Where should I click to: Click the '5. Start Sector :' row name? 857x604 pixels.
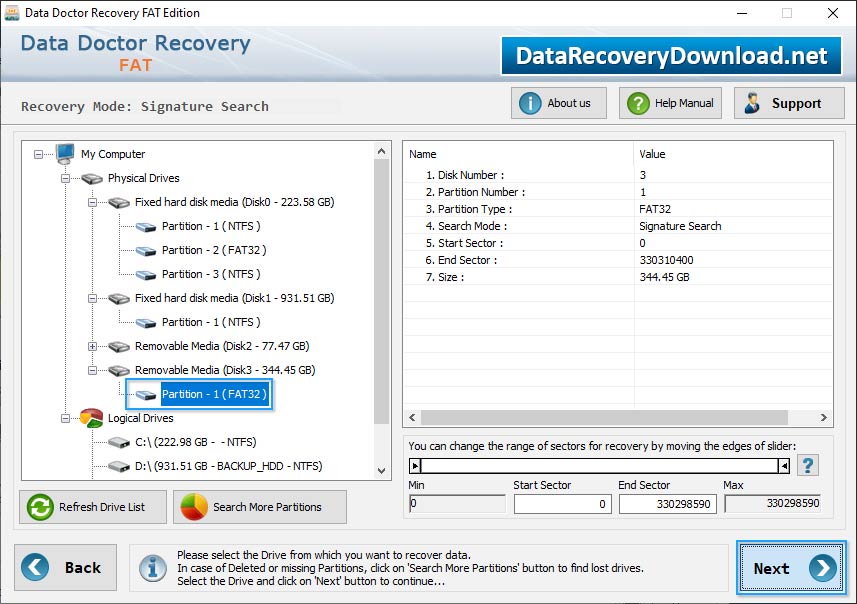tap(465, 243)
